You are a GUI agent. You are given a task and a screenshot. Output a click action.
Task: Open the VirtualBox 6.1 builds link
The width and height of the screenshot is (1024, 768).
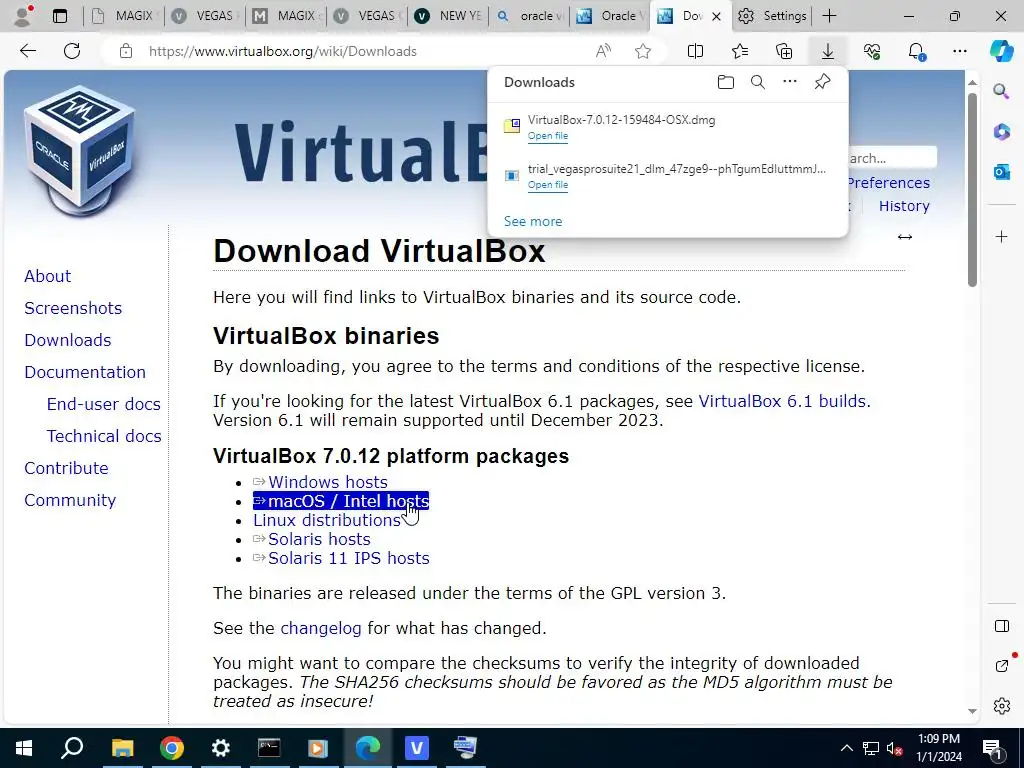782,401
